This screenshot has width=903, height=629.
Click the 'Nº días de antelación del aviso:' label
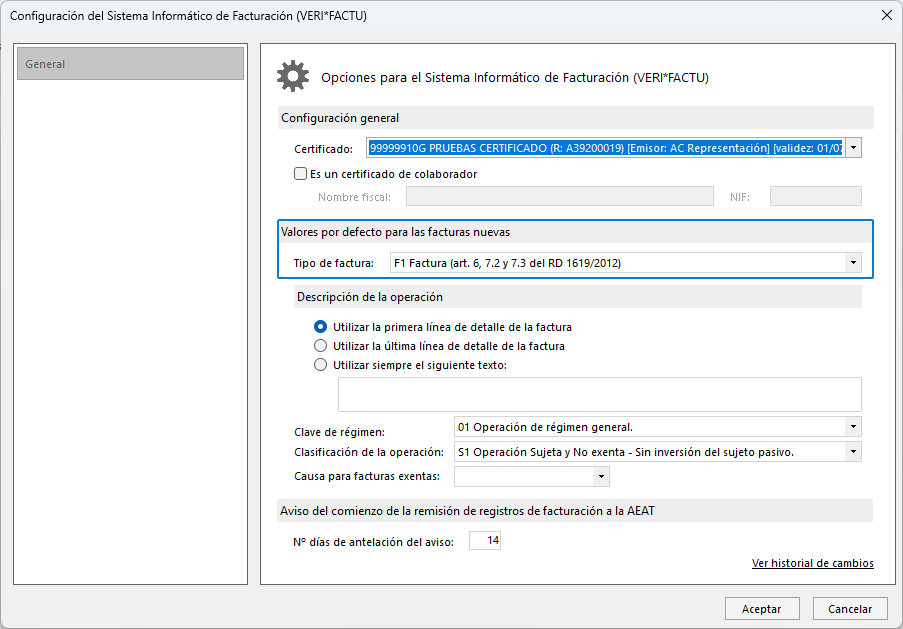click(373, 542)
